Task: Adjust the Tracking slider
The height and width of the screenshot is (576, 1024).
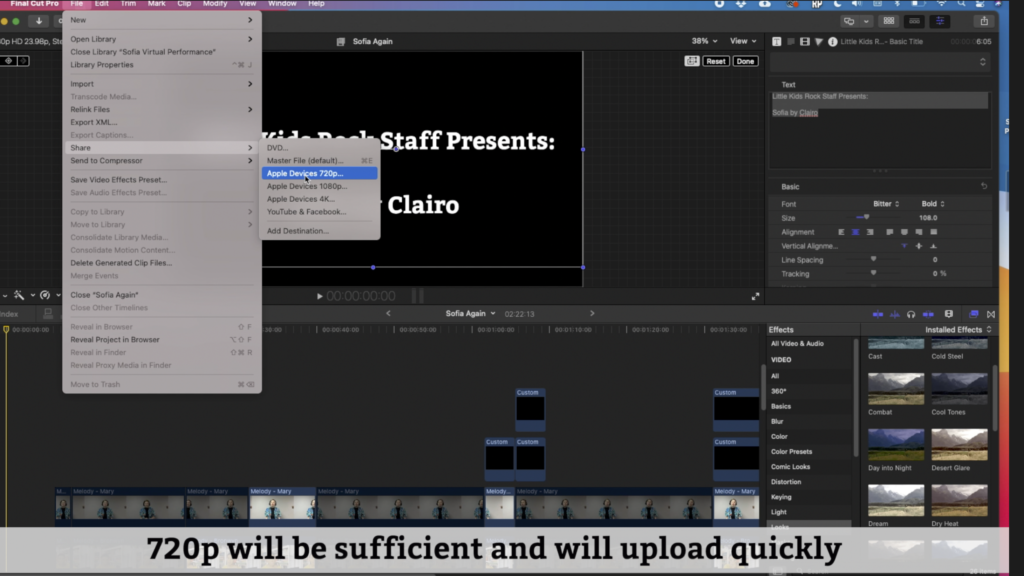Action: pyautogui.click(x=873, y=273)
